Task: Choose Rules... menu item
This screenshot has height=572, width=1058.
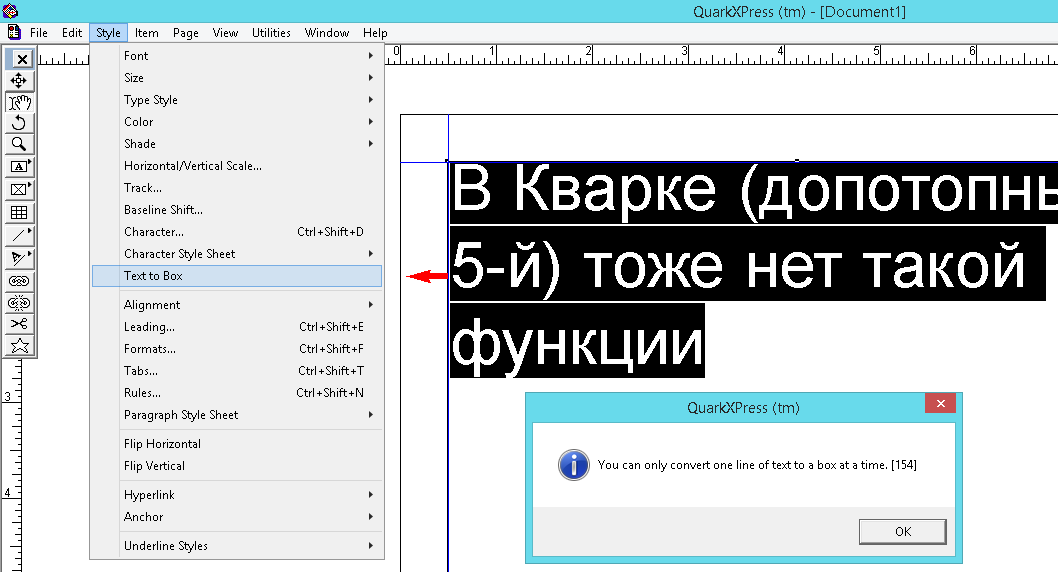Action: click(x=237, y=393)
